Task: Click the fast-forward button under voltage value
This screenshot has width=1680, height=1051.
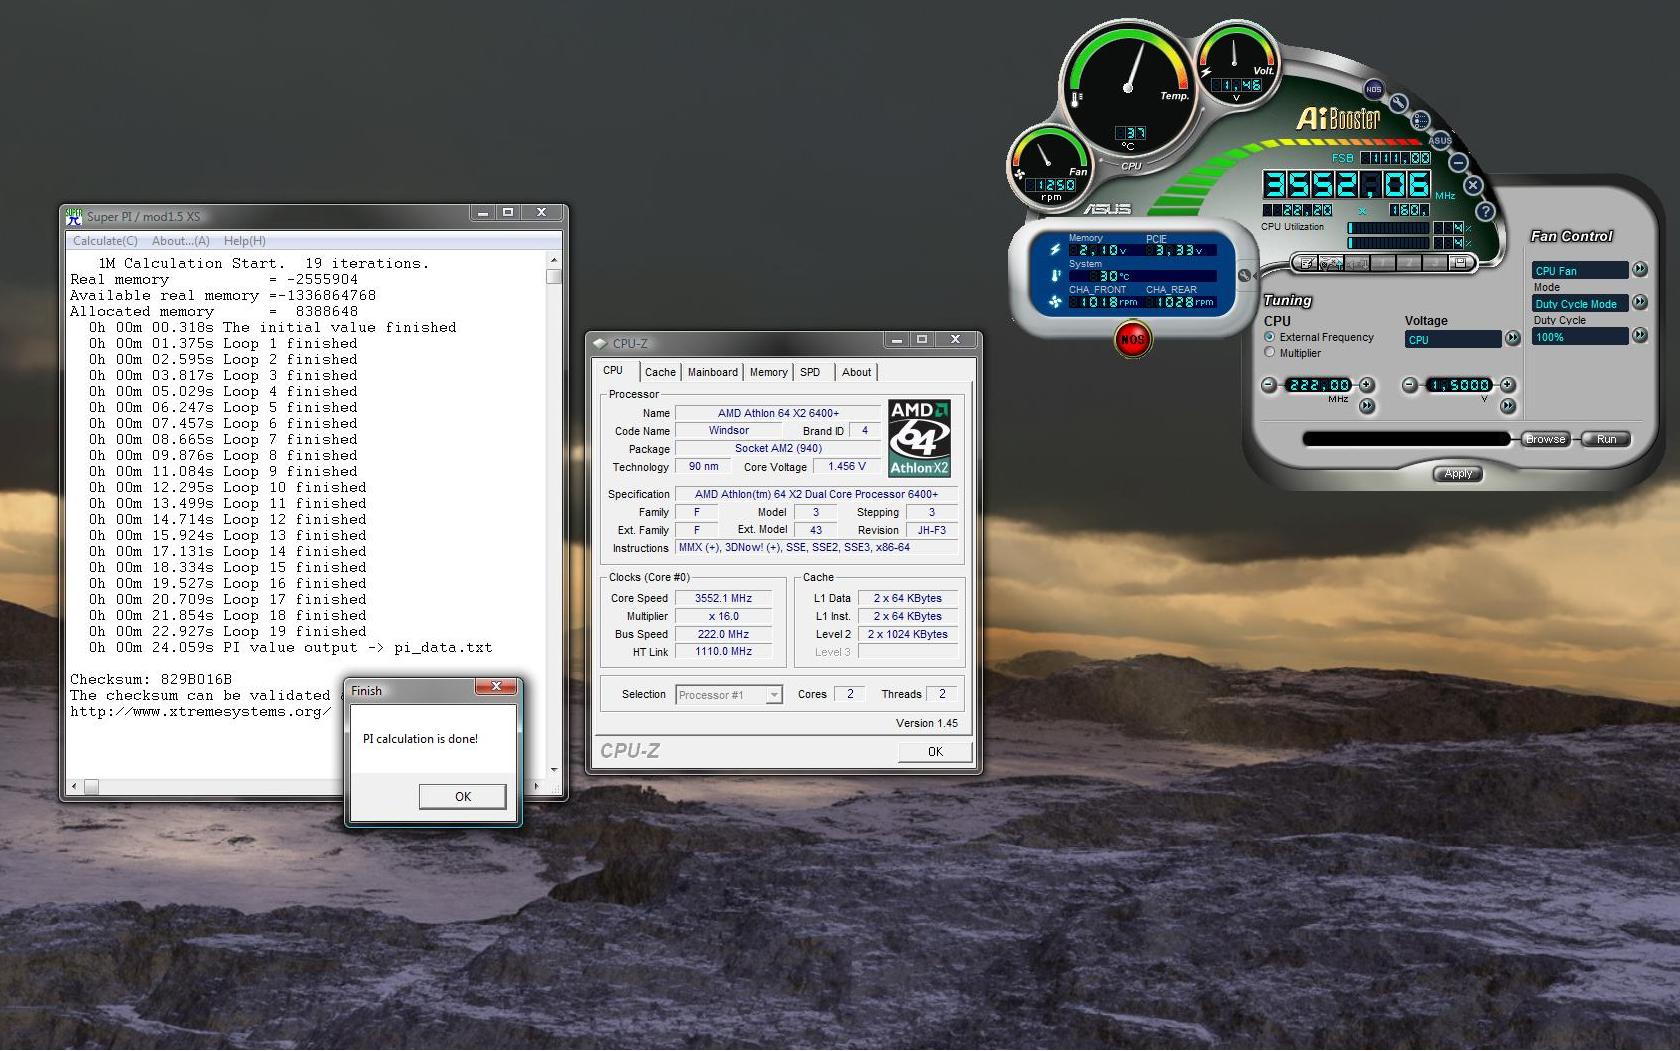Action: click(x=1508, y=405)
